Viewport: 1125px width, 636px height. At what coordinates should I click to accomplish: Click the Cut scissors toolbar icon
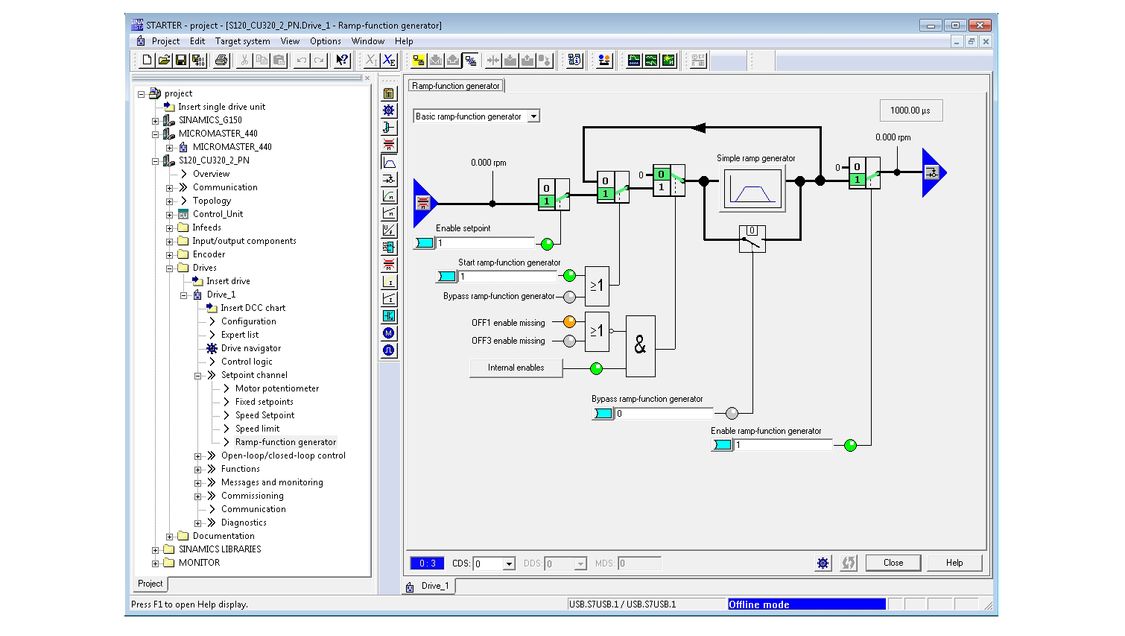tap(244, 60)
